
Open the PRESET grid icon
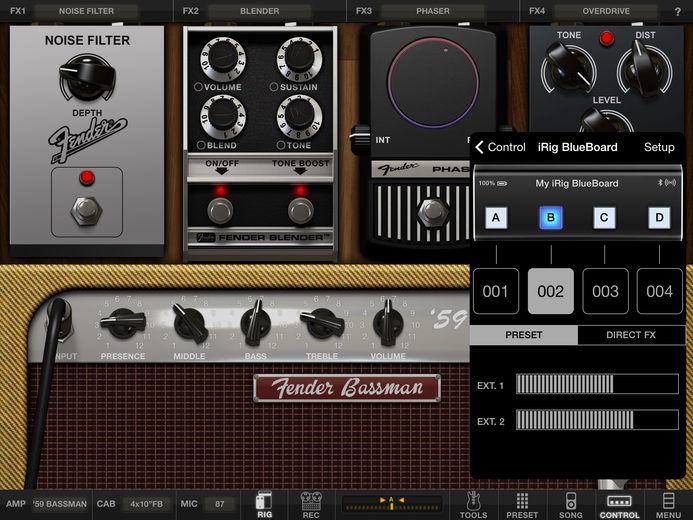[x=522, y=505]
